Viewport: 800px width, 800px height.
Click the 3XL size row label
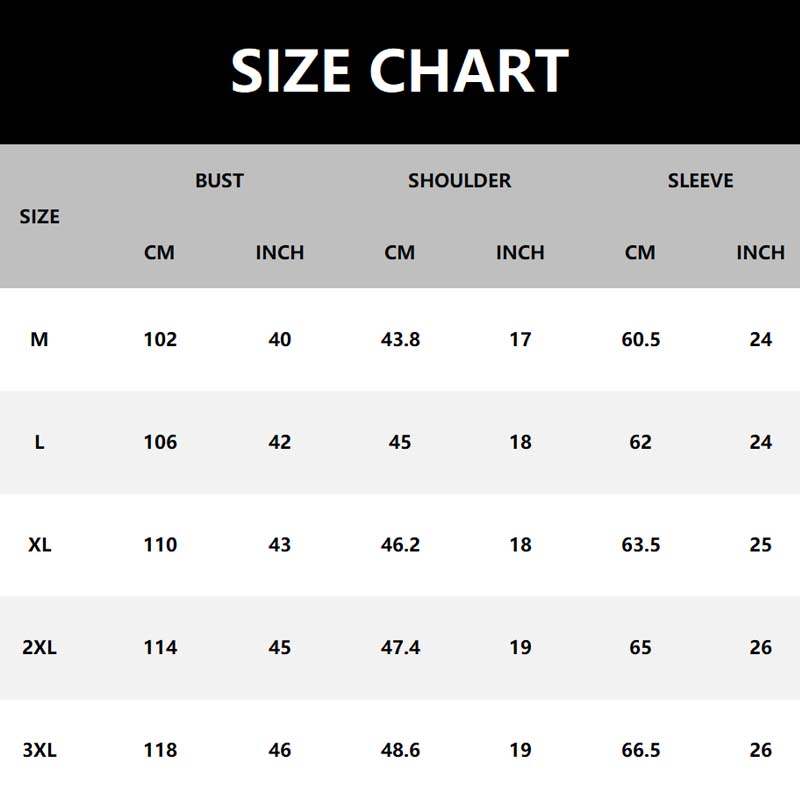coord(39,750)
